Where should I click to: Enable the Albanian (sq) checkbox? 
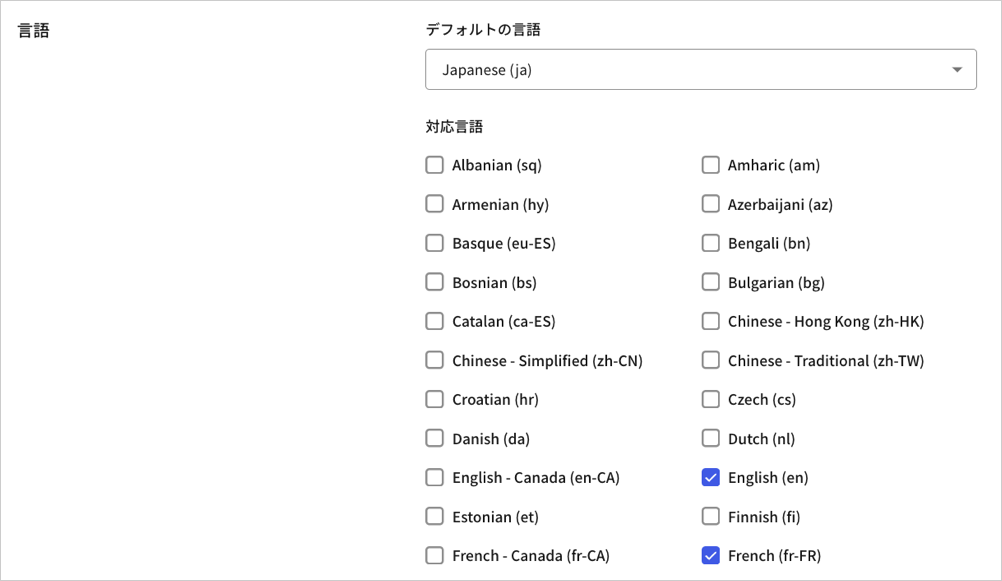pos(434,165)
